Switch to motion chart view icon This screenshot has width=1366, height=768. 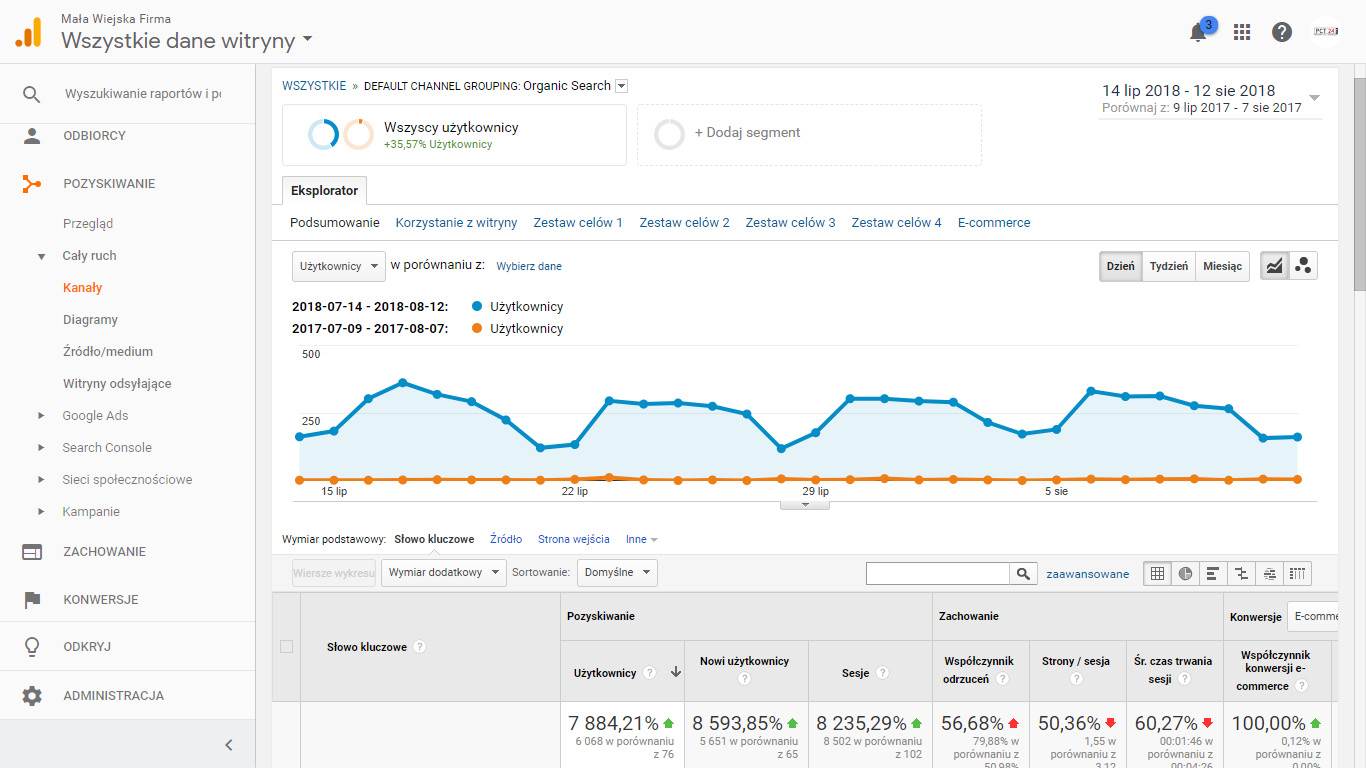click(1303, 266)
